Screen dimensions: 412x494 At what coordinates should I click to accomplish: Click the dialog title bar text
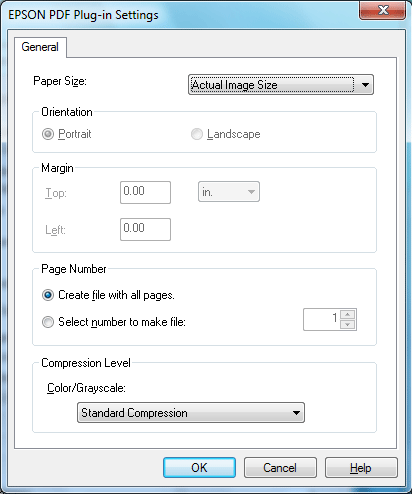click(83, 15)
